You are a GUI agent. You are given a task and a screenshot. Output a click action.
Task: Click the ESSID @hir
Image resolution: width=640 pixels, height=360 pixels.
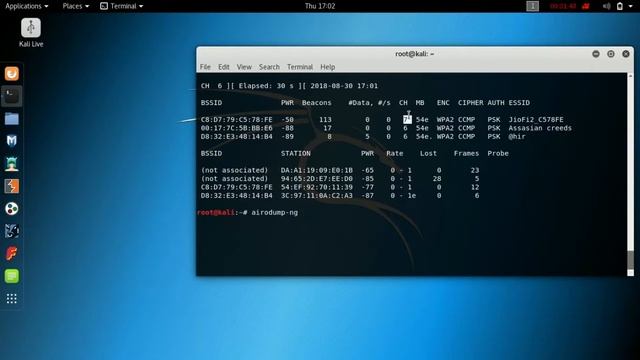[517, 137]
